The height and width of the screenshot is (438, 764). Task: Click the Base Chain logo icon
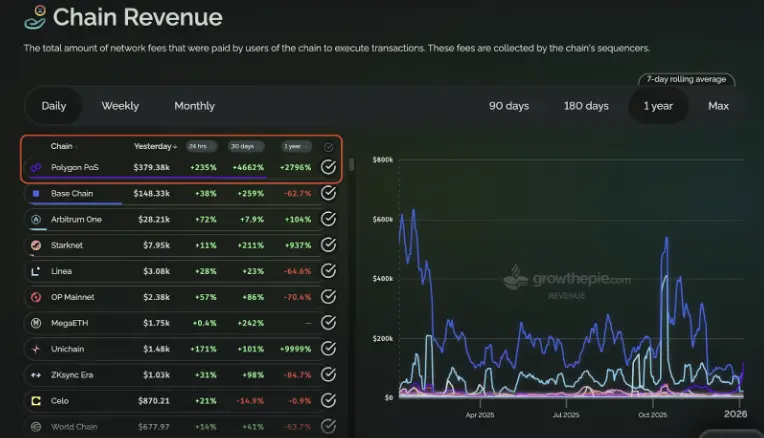[x=36, y=193]
